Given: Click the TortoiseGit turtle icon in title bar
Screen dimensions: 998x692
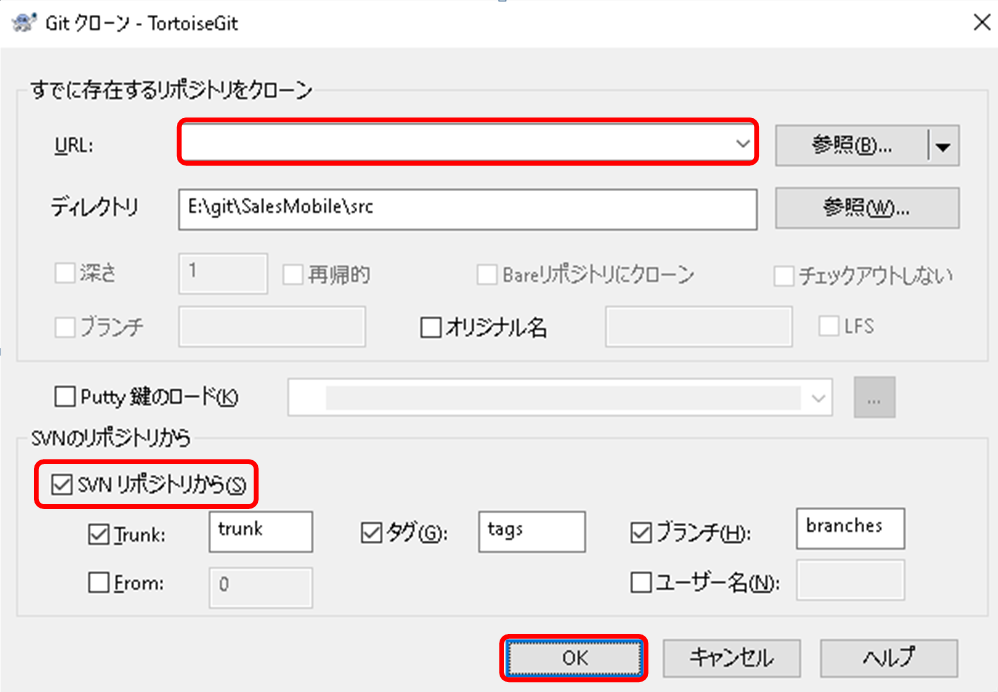Looking at the screenshot, I should (x=24, y=23).
